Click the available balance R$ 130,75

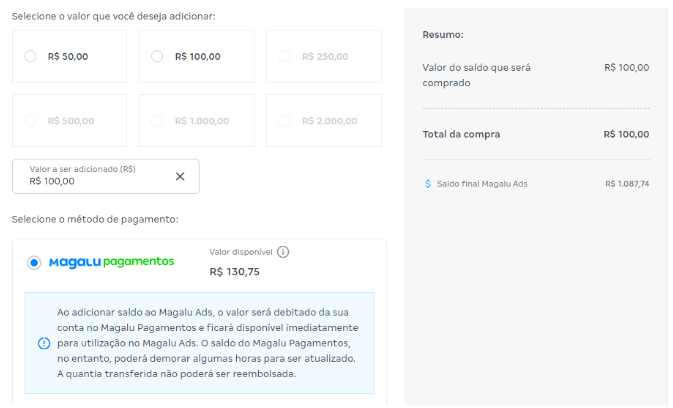[x=234, y=271]
